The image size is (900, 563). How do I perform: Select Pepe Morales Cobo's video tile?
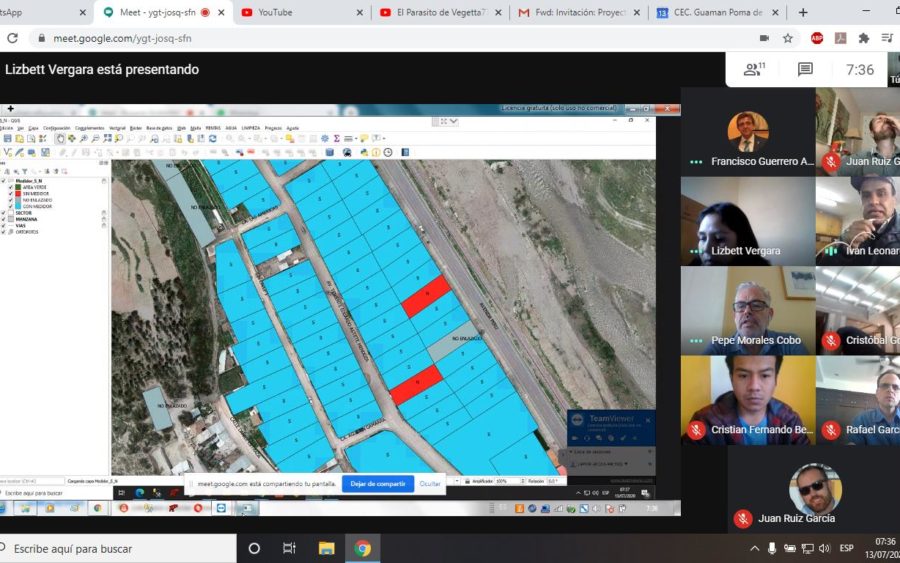point(748,310)
